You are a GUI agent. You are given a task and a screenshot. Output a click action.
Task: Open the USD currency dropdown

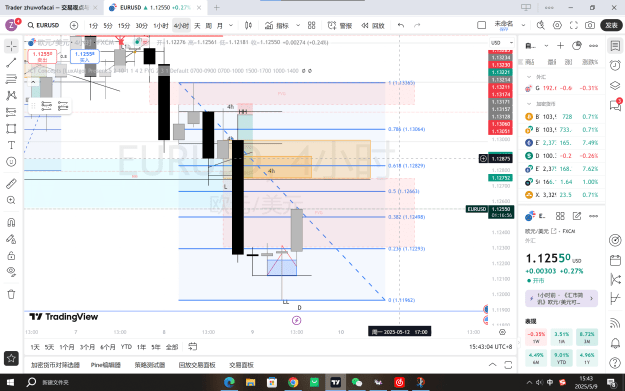[x=501, y=43]
